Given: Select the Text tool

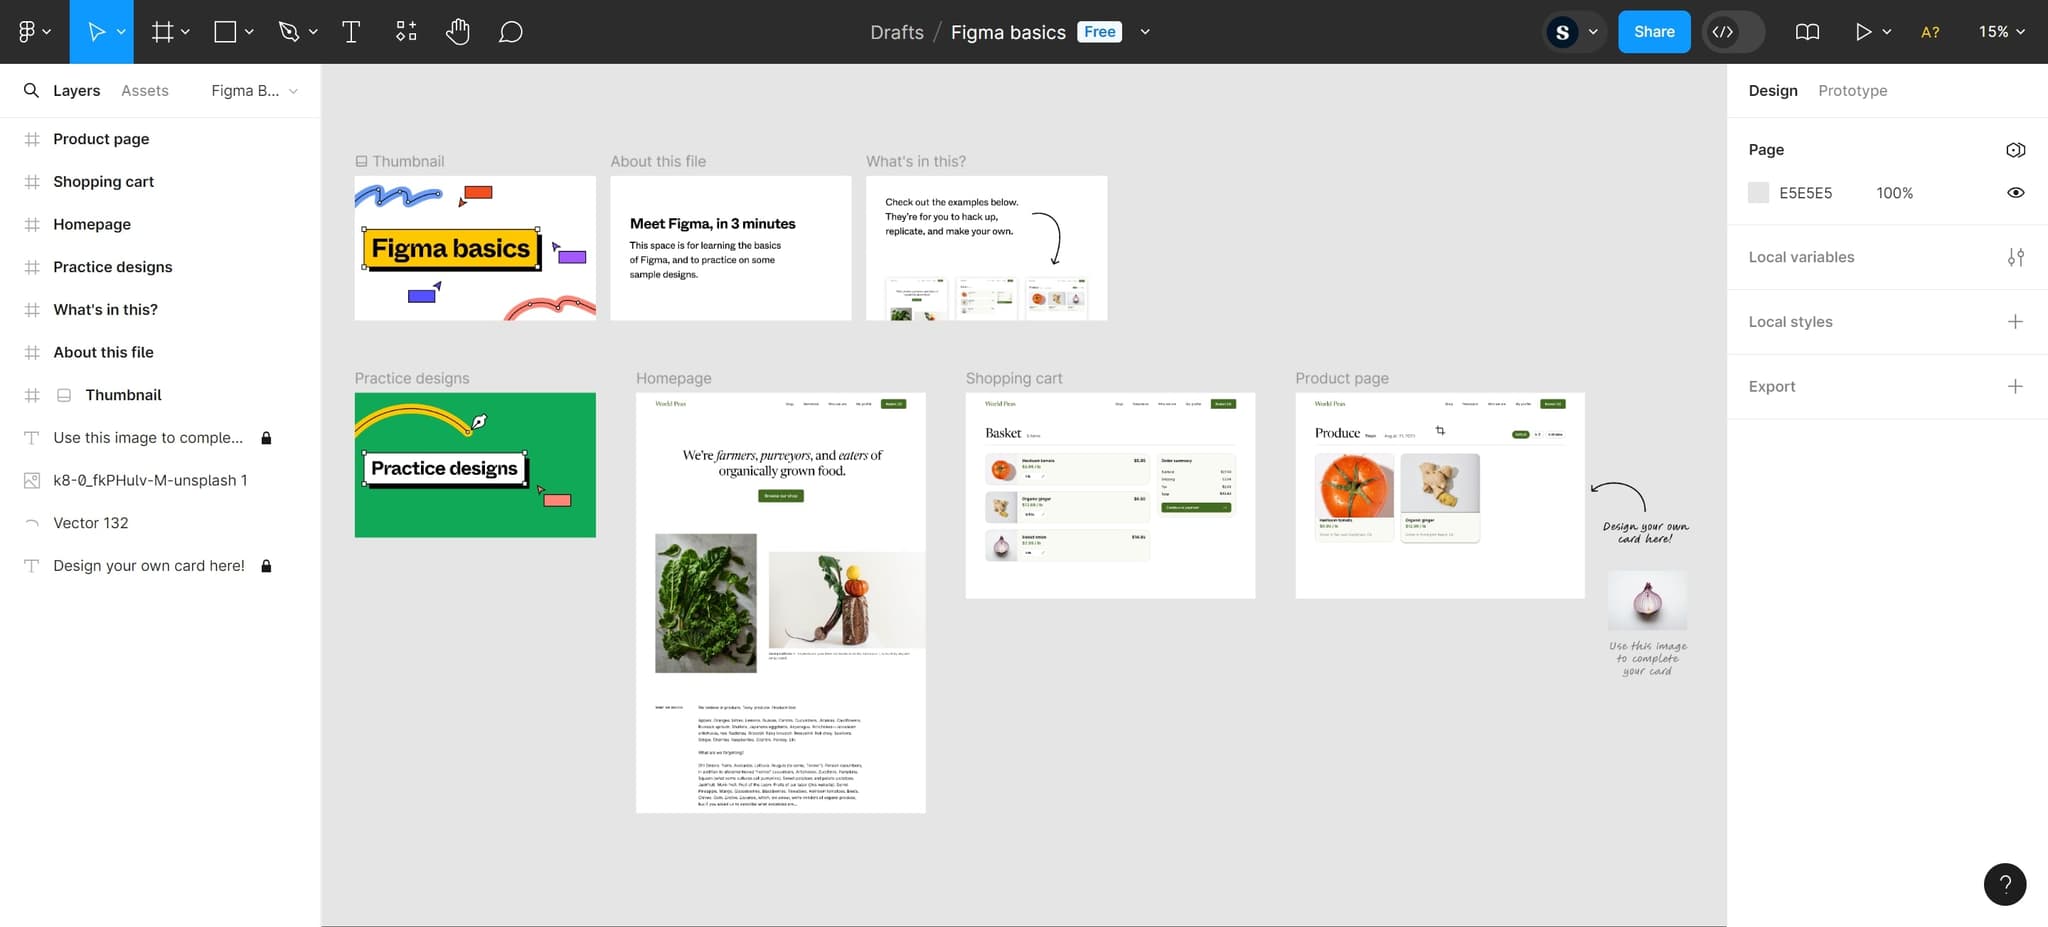Looking at the screenshot, I should (x=351, y=32).
